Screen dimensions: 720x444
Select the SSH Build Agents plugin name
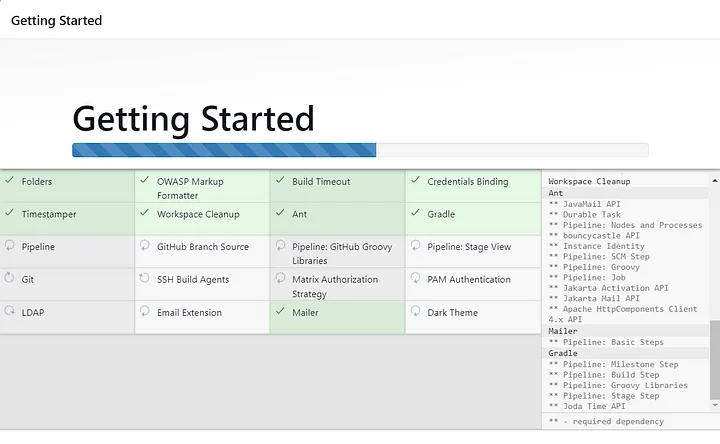[193, 280]
